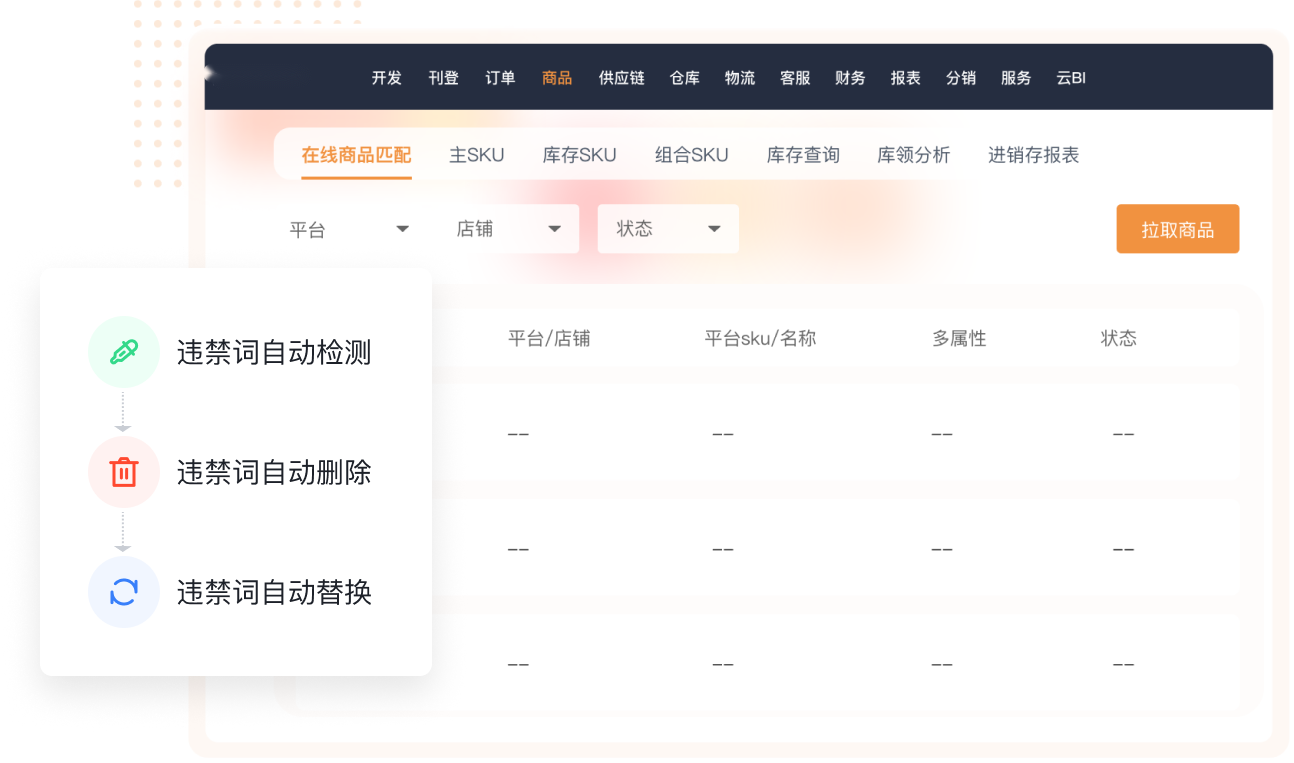Open the 商品 menu in top bar

tap(557, 78)
